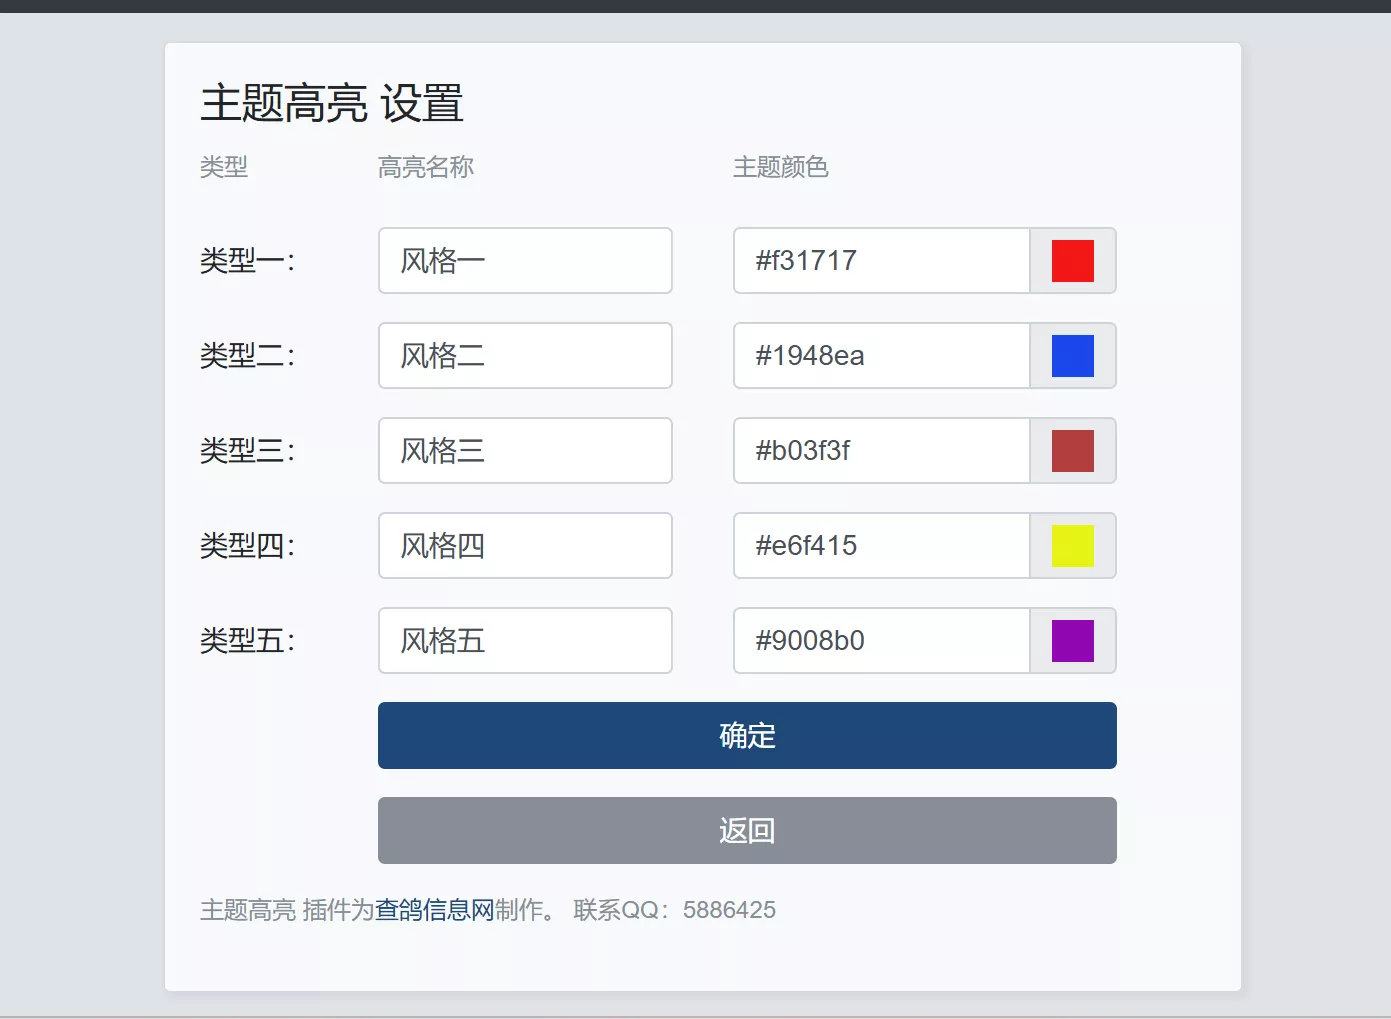Click the #9008b0 color code field
Image resolution: width=1391 pixels, height=1019 pixels.
click(x=881, y=641)
